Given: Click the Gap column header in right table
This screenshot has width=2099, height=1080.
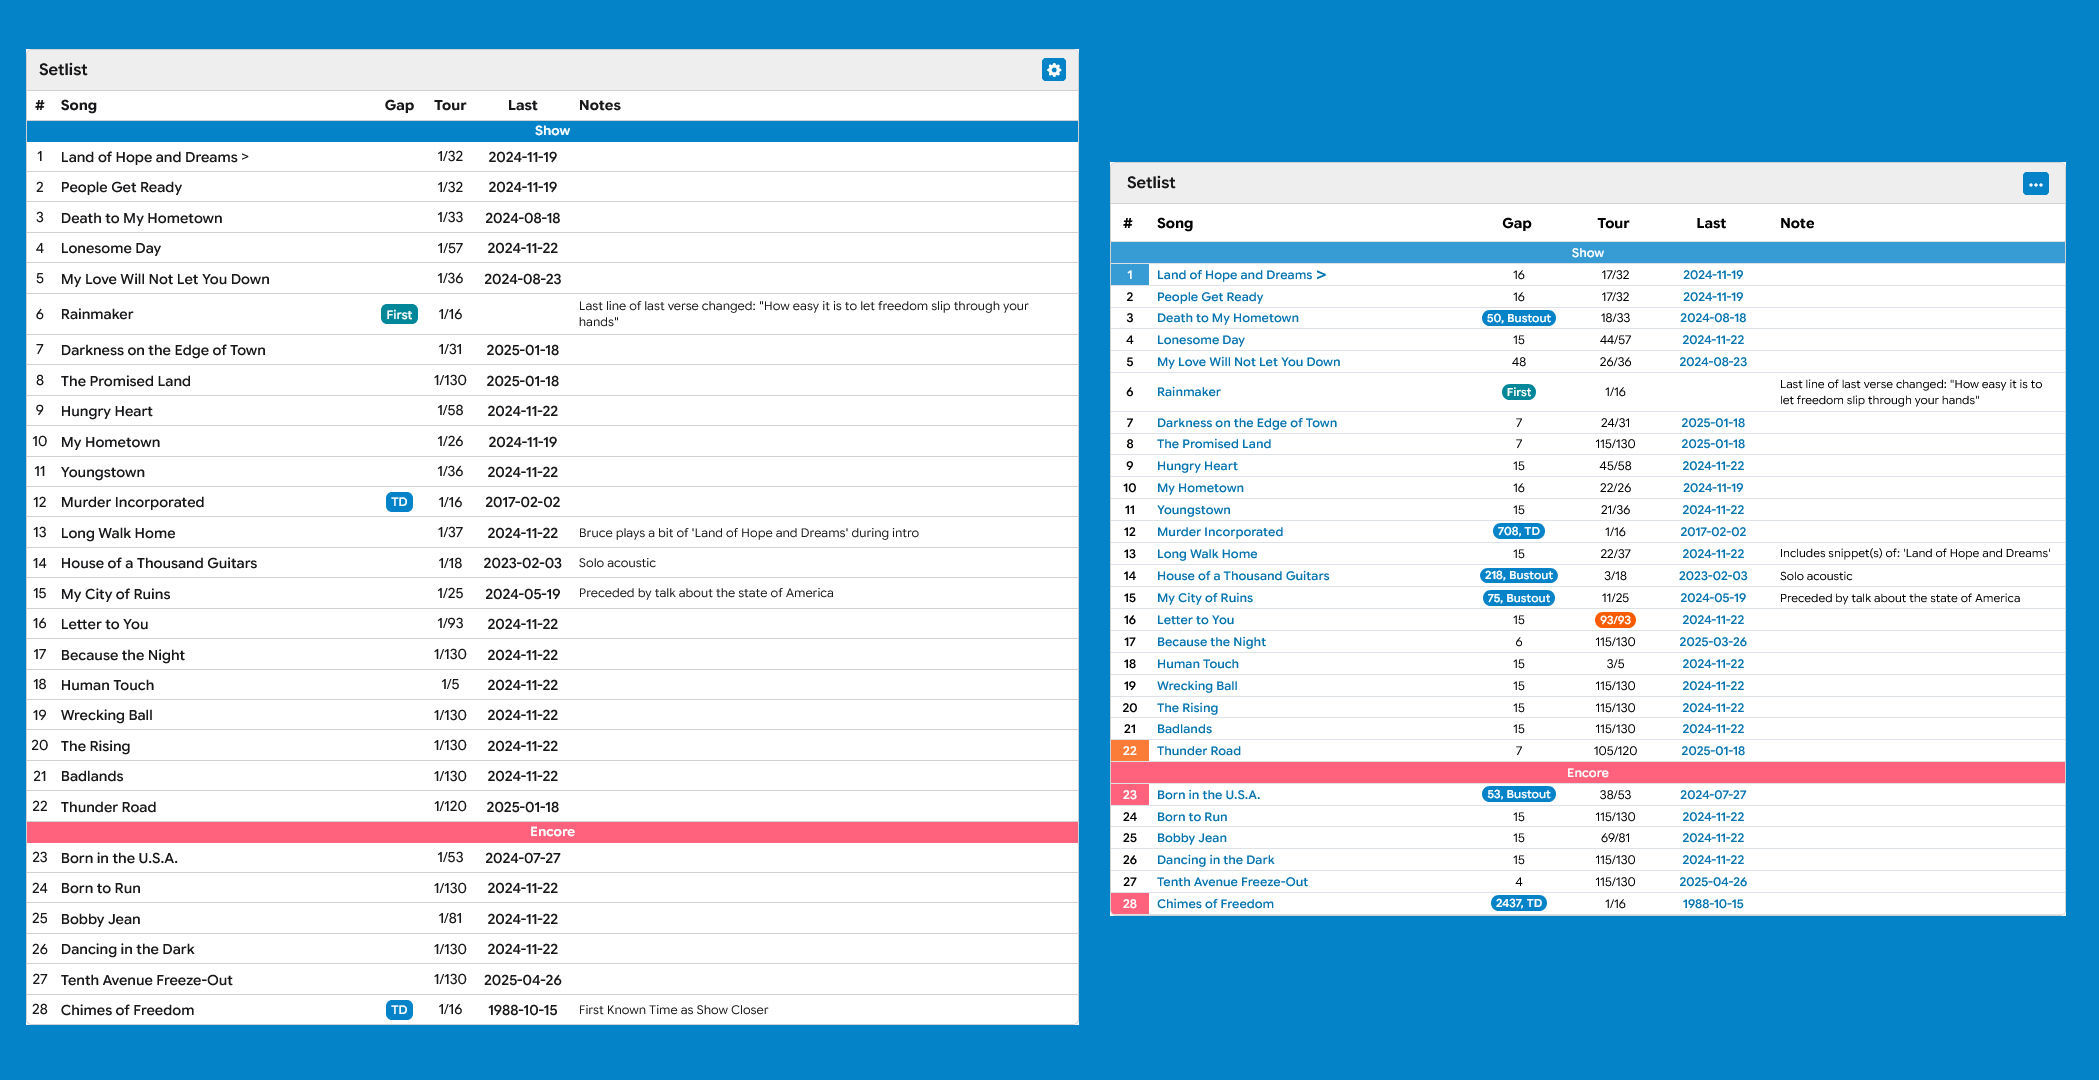Looking at the screenshot, I should coord(1516,223).
